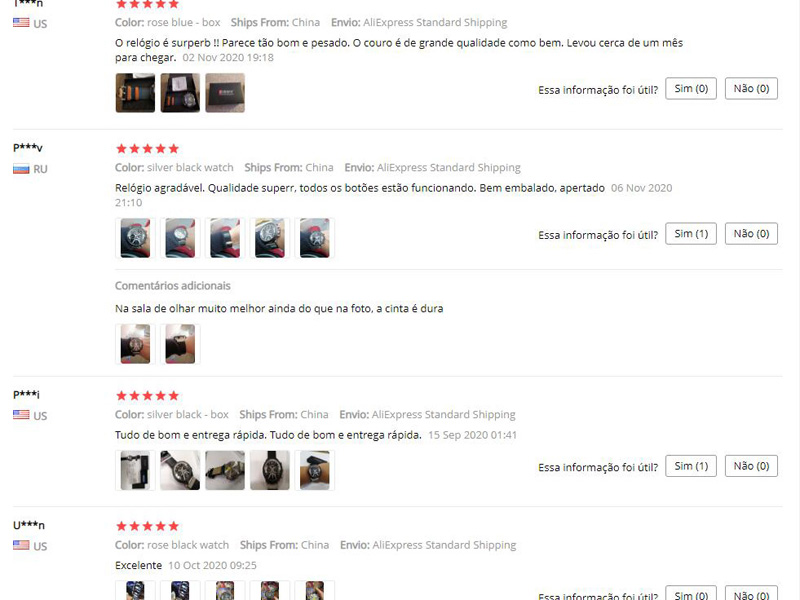
Task: Open first wrist photo in P***v review
Action: click(135, 238)
